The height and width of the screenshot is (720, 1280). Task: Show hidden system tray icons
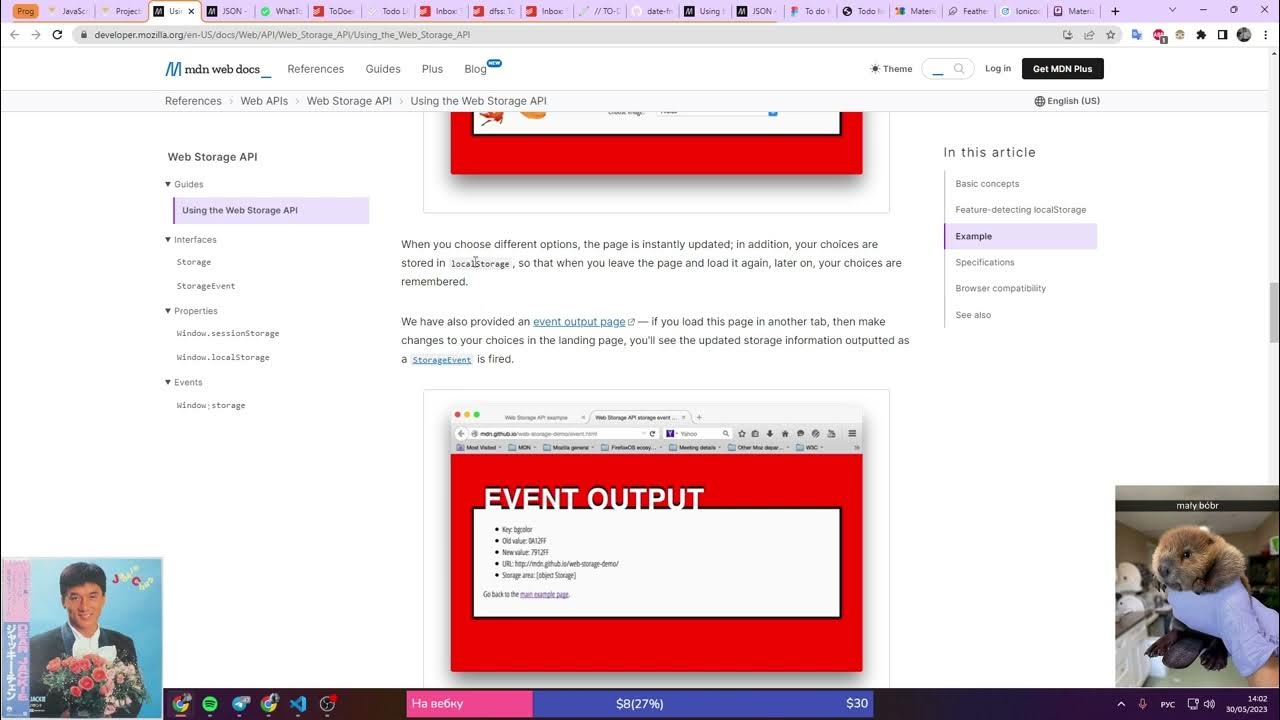pyautogui.click(x=1121, y=704)
